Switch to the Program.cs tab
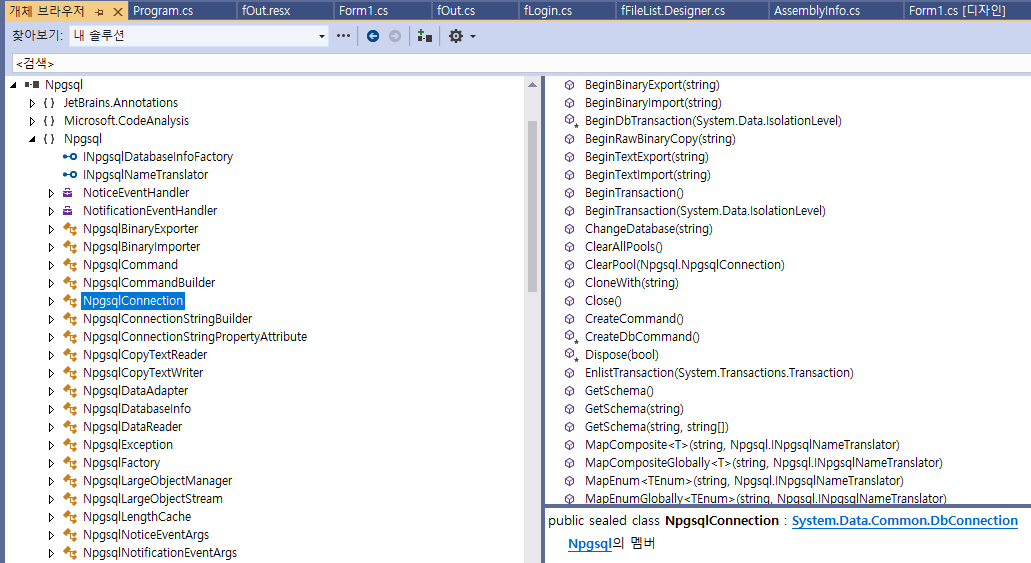Screen dimensions: 1031x563 tap(163, 11)
